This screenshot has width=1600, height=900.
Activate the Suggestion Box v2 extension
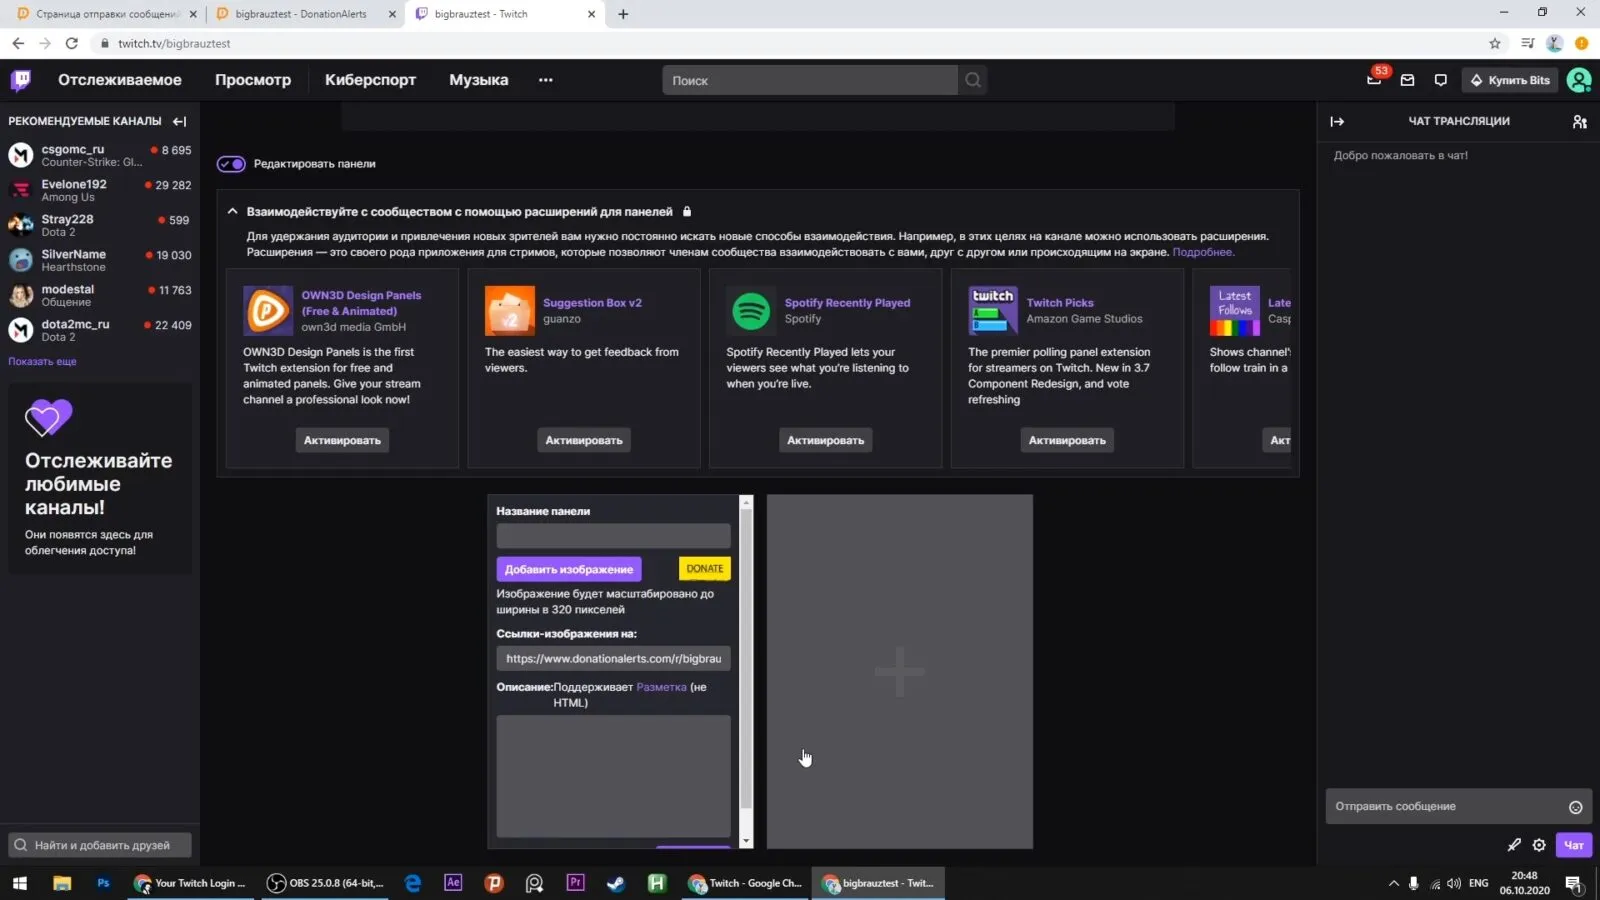click(x=584, y=440)
